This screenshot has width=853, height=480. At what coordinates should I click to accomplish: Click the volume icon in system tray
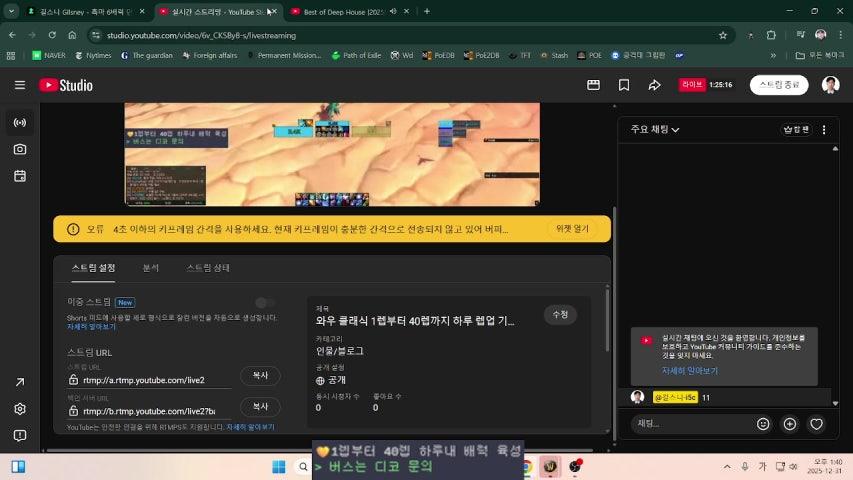coord(794,466)
